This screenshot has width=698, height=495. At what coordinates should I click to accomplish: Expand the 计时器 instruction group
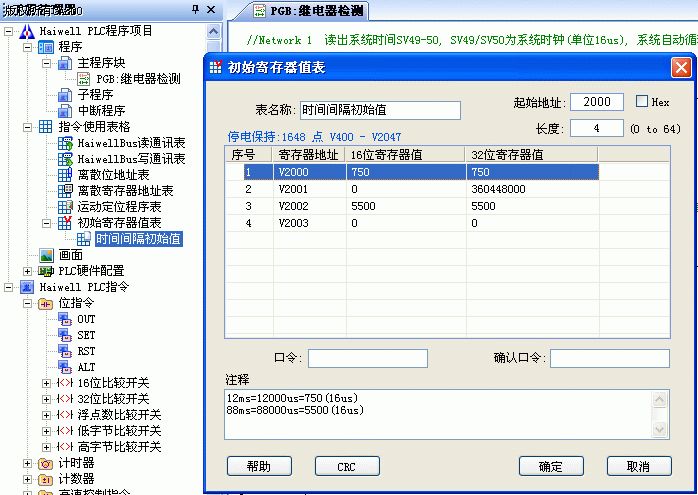27,463
